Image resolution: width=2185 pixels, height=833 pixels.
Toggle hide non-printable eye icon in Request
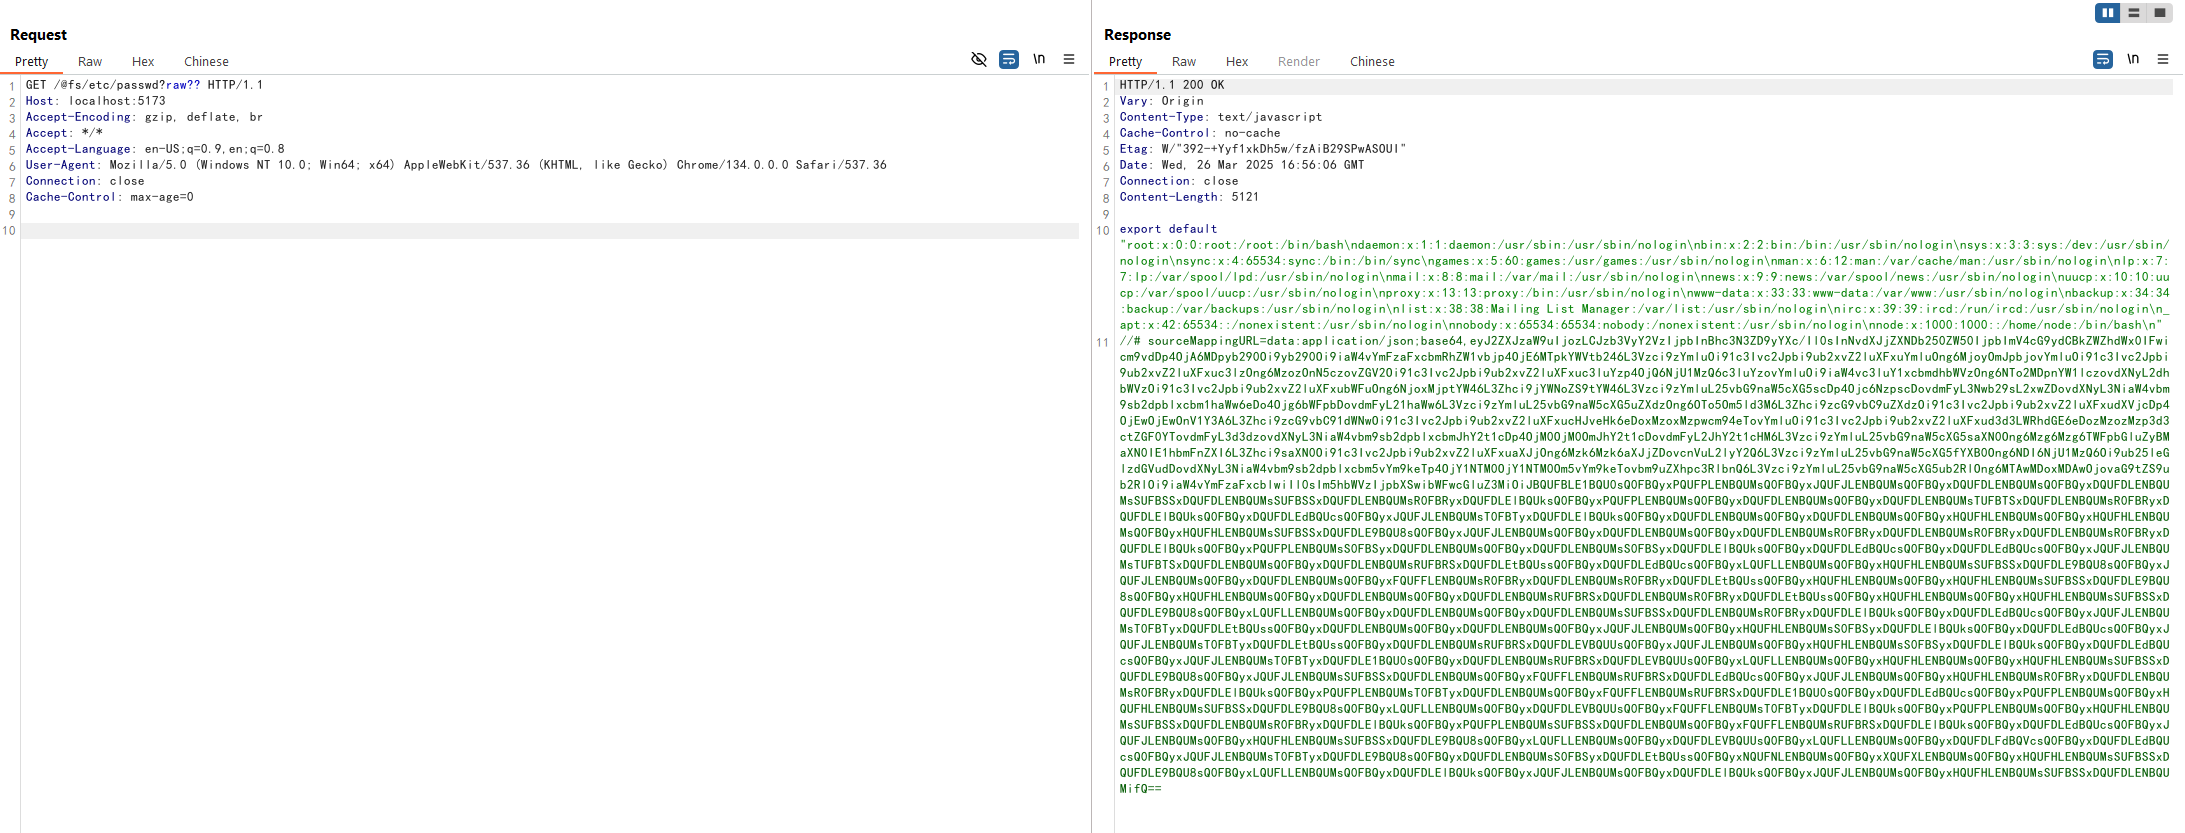pos(979,60)
